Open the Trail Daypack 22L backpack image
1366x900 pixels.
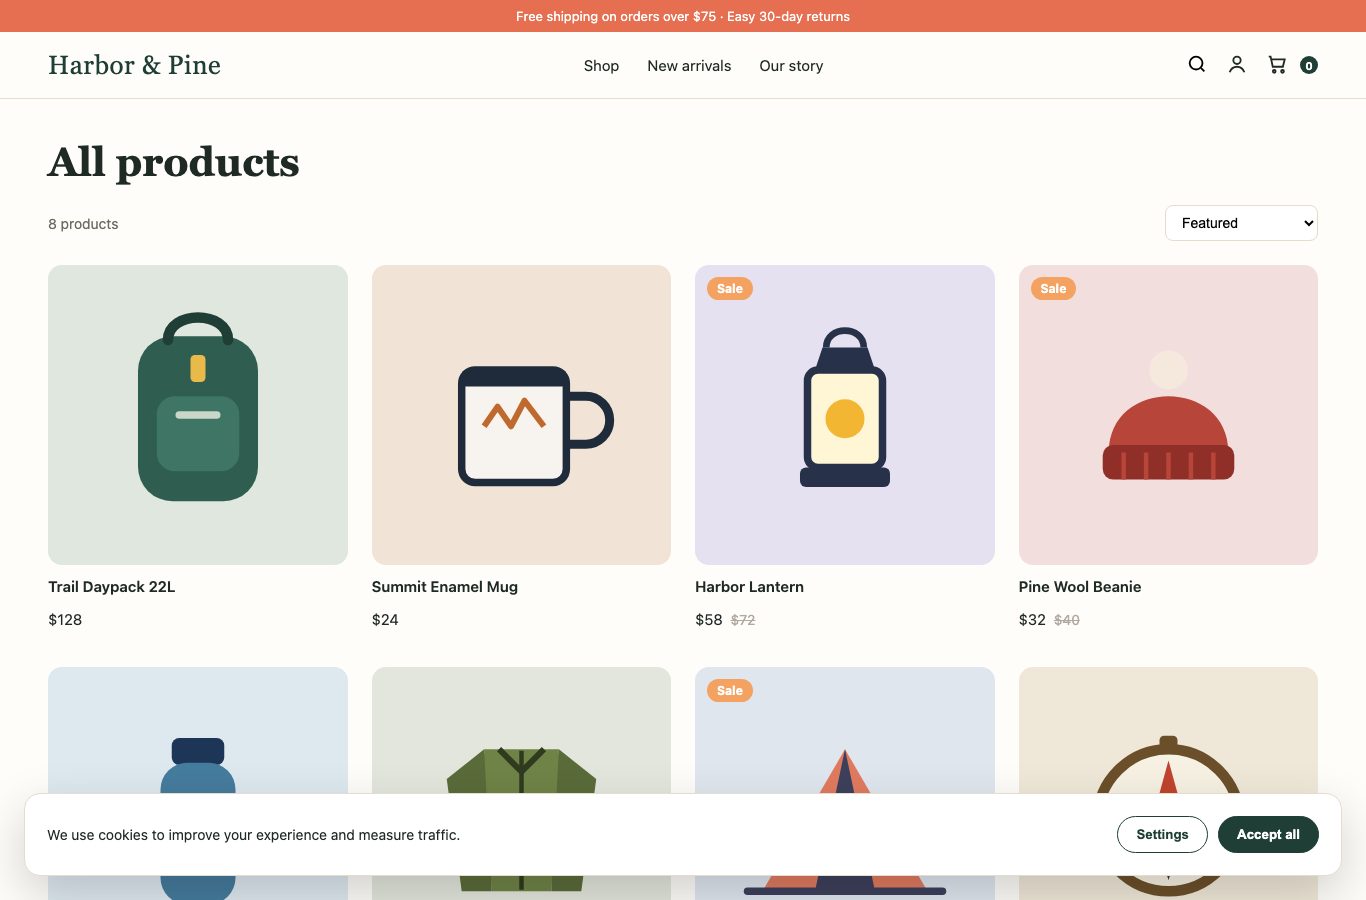tap(198, 415)
